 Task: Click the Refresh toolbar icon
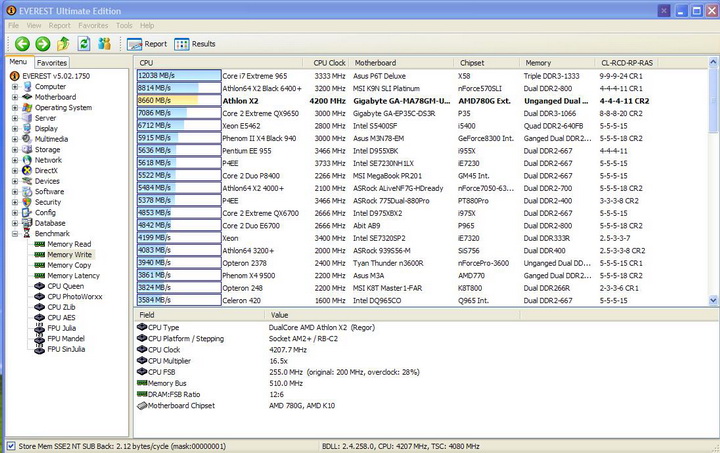tap(84, 44)
